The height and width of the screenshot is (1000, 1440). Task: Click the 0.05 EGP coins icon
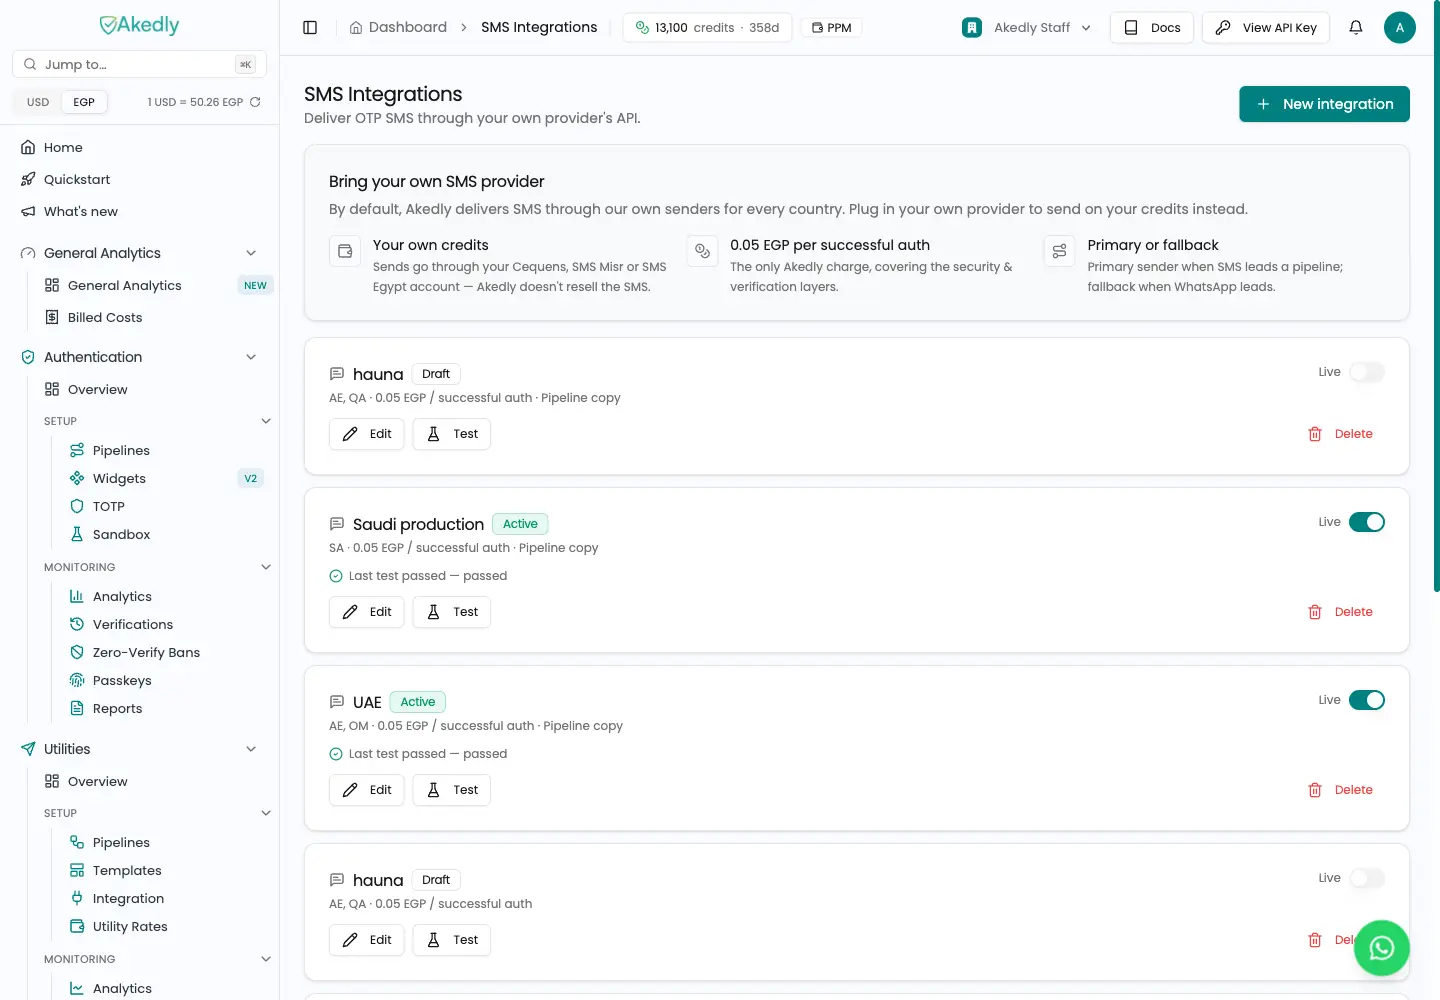[x=702, y=251]
